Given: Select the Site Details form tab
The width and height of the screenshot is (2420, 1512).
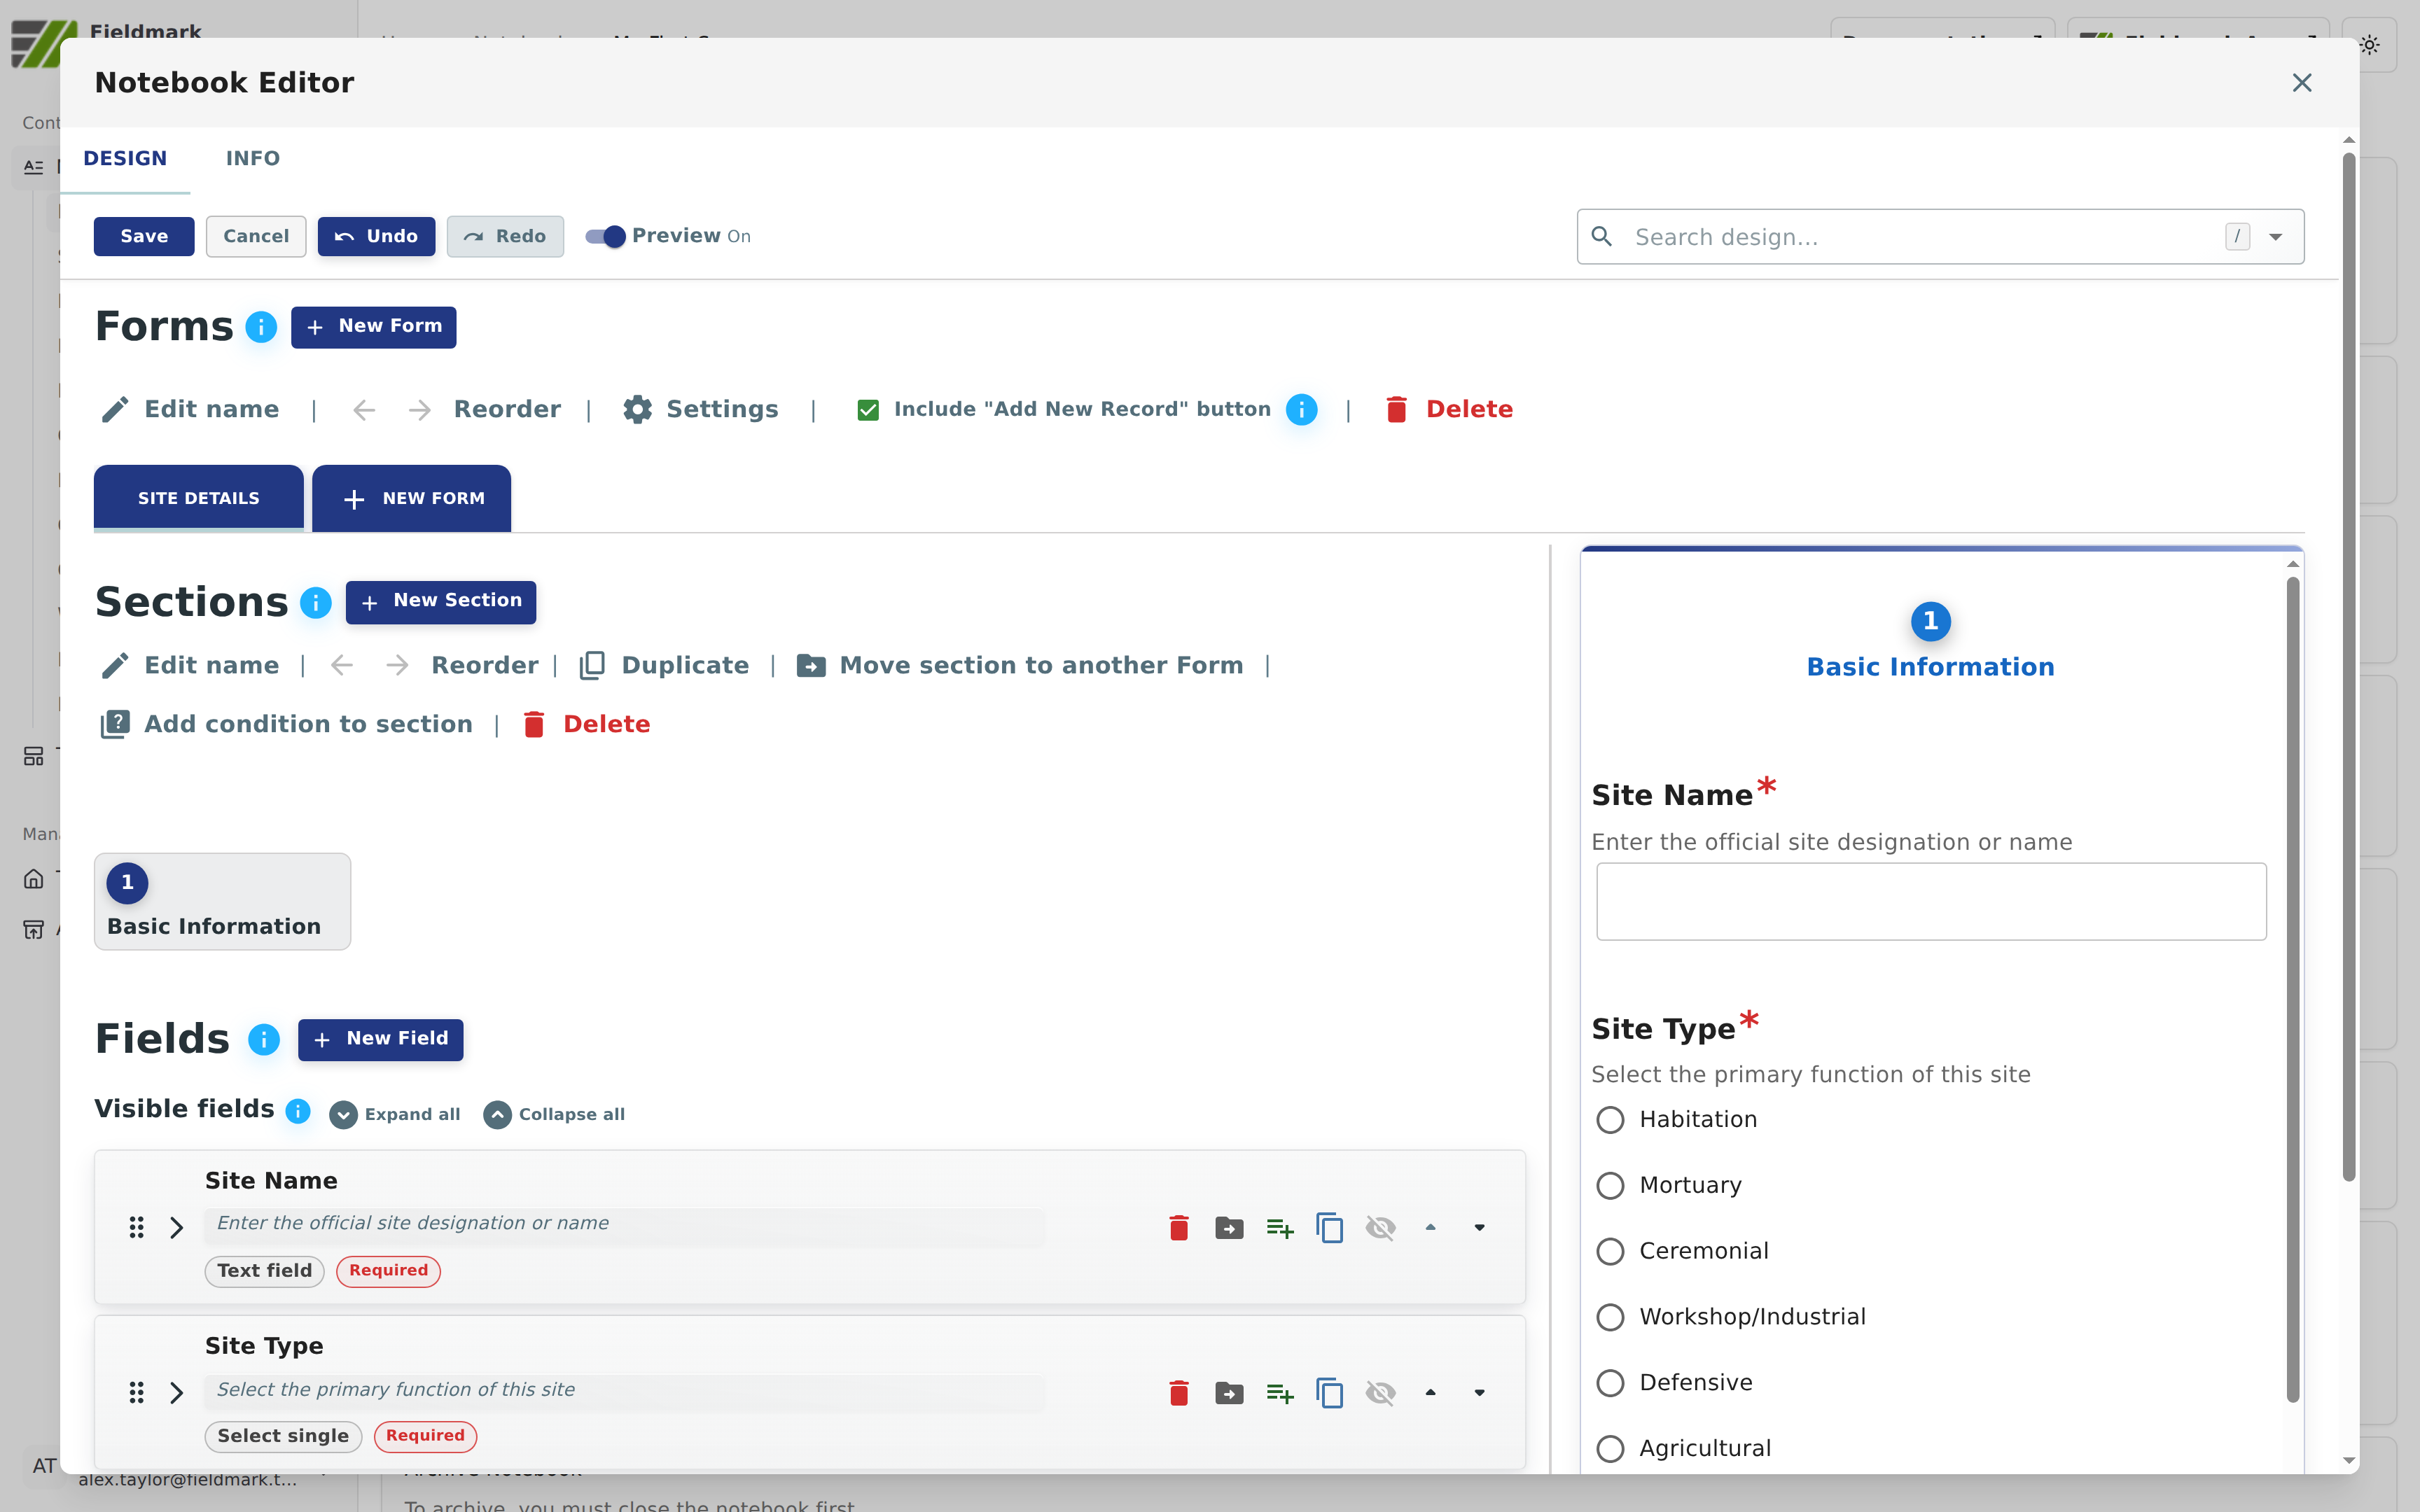Looking at the screenshot, I should coord(199,498).
